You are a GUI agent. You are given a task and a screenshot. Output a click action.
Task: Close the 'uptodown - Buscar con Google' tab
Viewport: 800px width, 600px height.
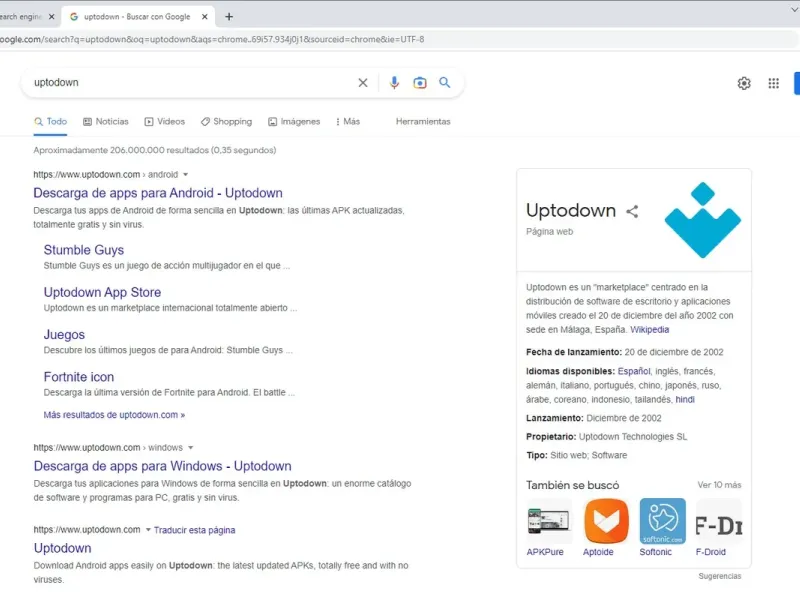click(205, 17)
